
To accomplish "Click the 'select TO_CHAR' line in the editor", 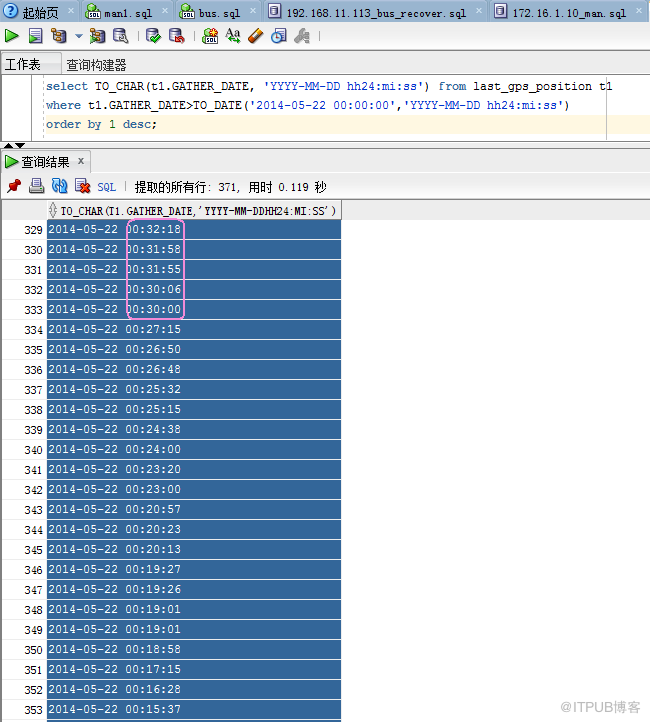I will (329, 86).
